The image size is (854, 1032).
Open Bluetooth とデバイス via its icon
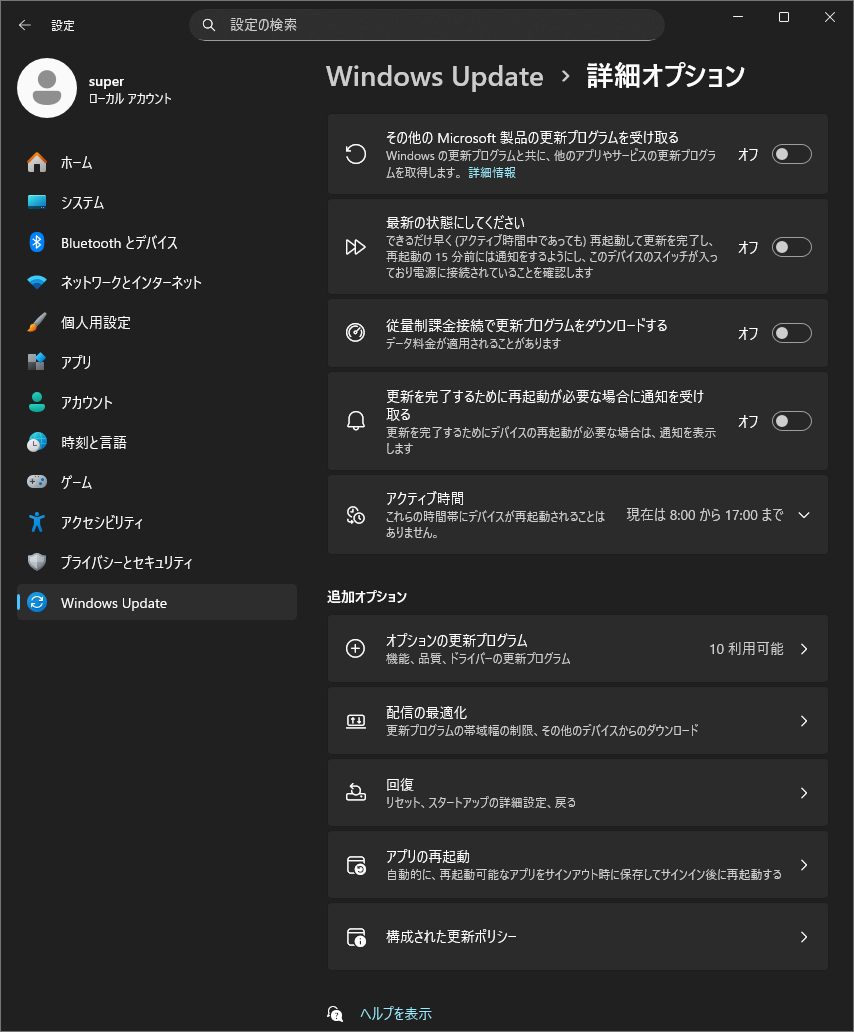pos(37,242)
